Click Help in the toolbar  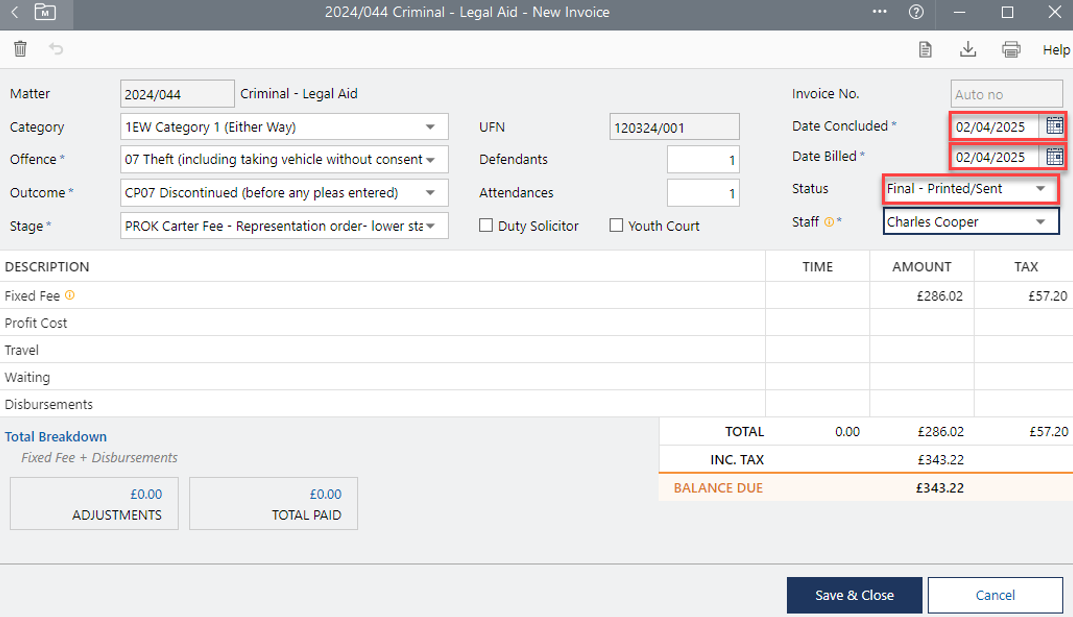click(1055, 50)
